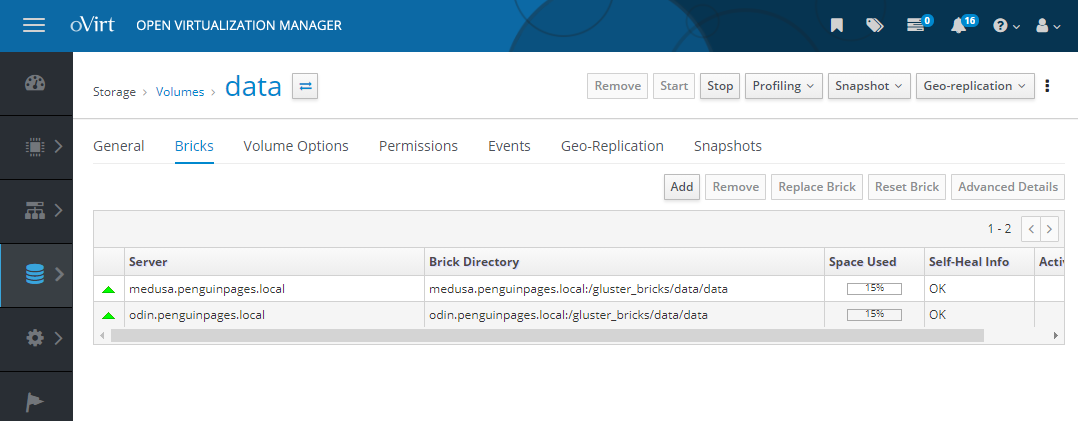1078x421 pixels.
Task: Open the user account dropdown
Action: [x=1048, y=26]
